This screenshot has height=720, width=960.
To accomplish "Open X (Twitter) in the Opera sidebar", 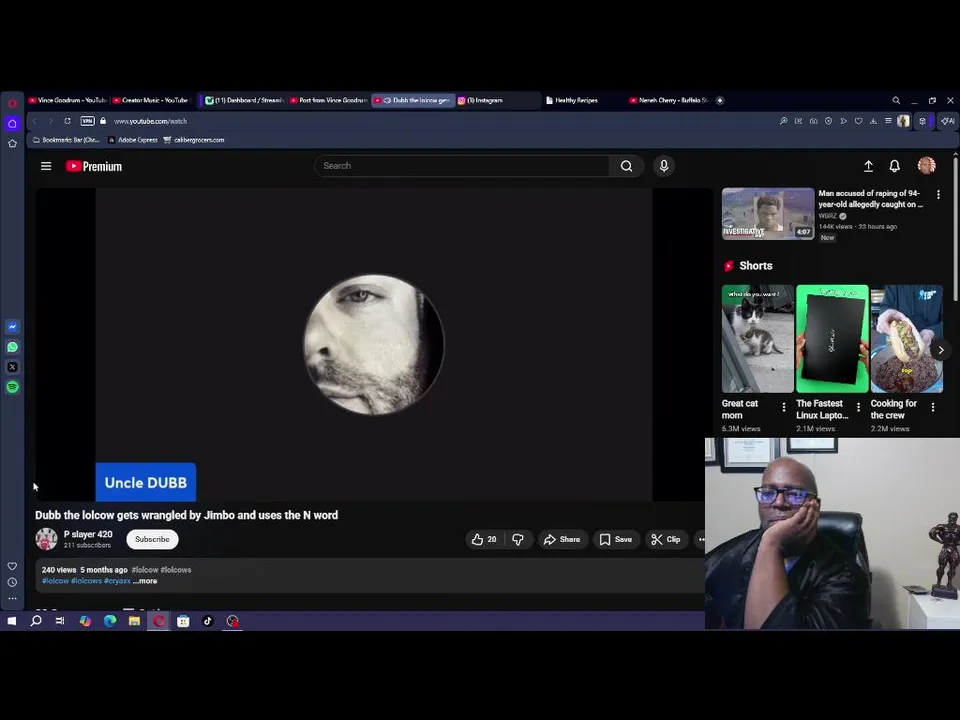I will [x=12, y=367].
